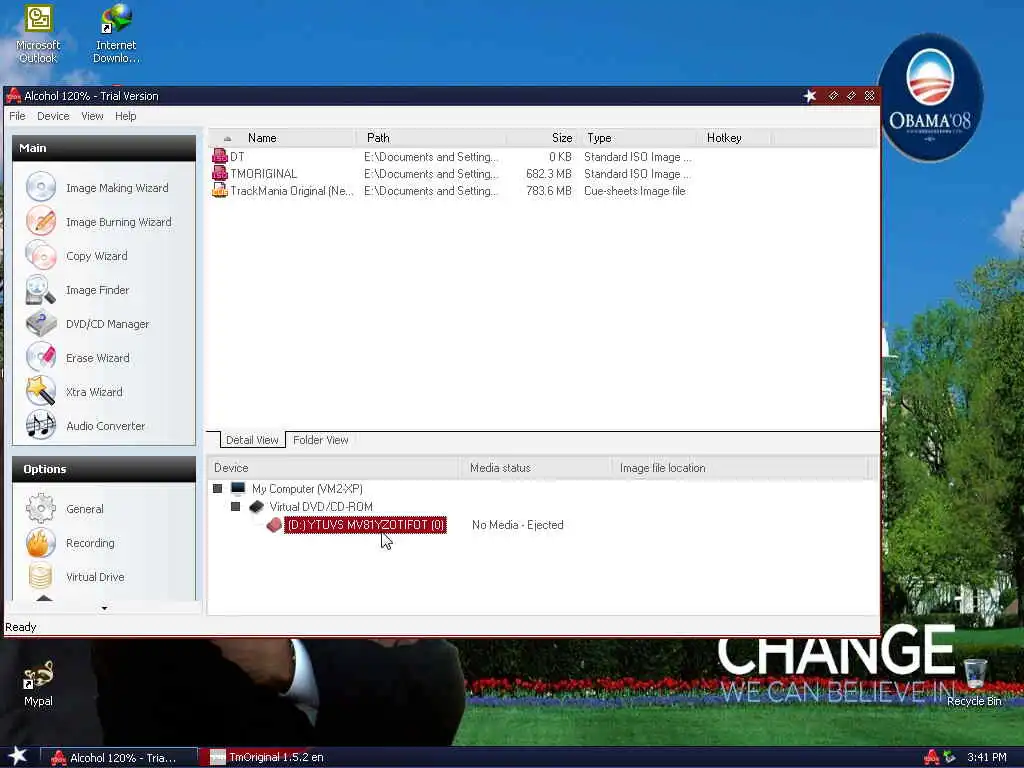Select the (D:) YTUVS MV81YZOTIFOT drive entry
Image resolution: width=1024 pixels, height=768 pixels.
(366, 524)
